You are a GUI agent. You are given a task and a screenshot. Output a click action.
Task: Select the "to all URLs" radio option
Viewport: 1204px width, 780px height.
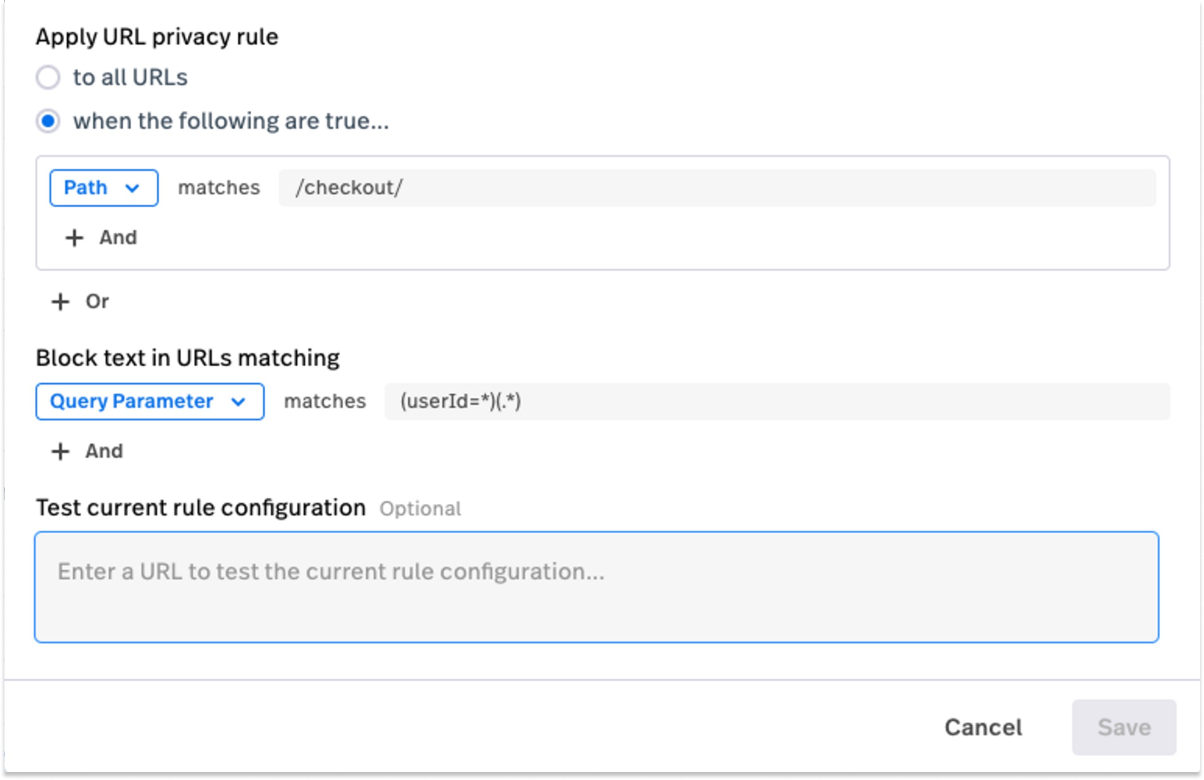tap(48, 77)
